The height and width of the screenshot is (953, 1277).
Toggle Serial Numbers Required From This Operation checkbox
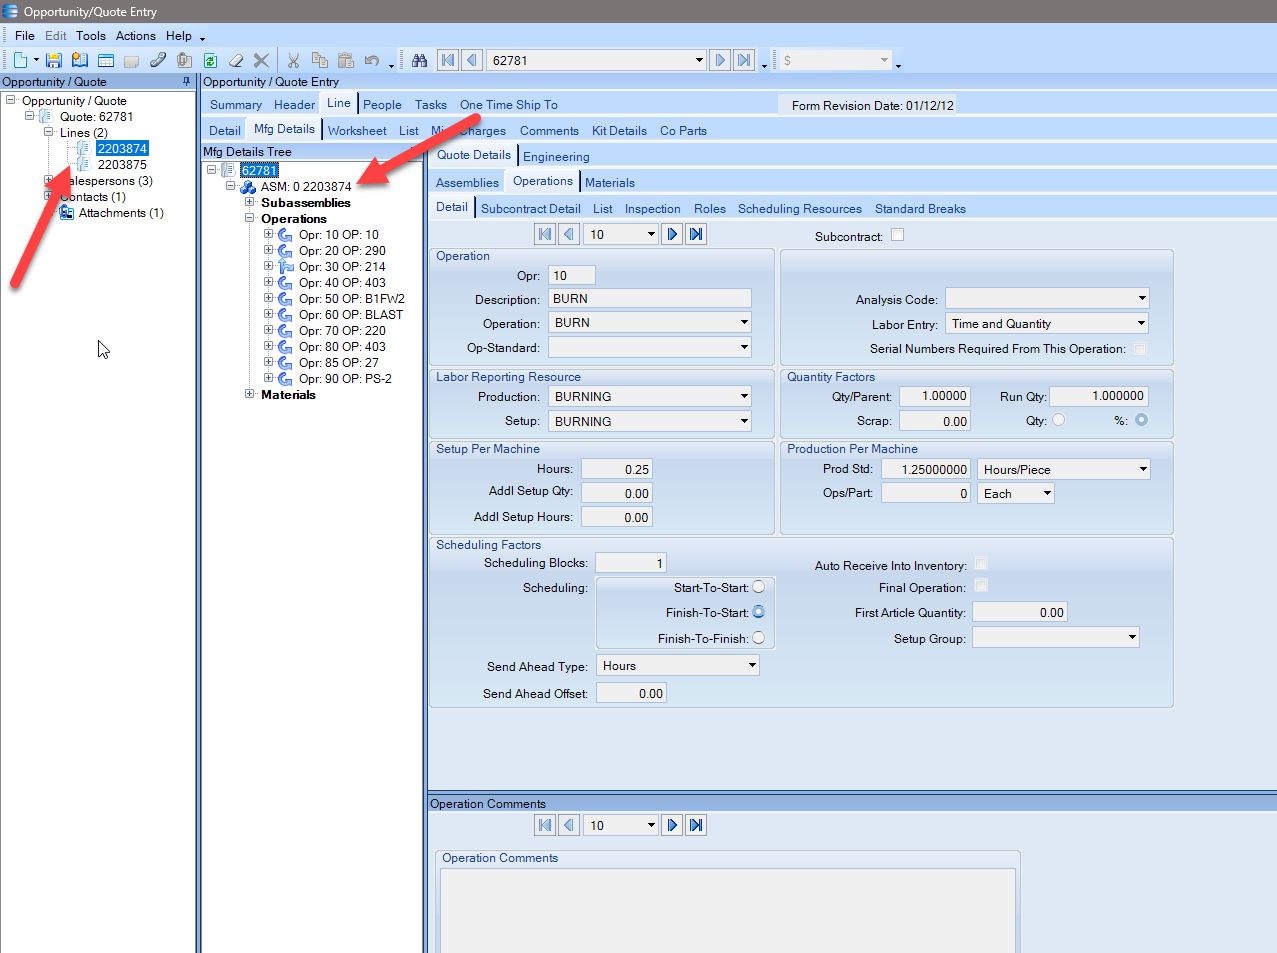pyautogui.click(x=1140, y=349)
